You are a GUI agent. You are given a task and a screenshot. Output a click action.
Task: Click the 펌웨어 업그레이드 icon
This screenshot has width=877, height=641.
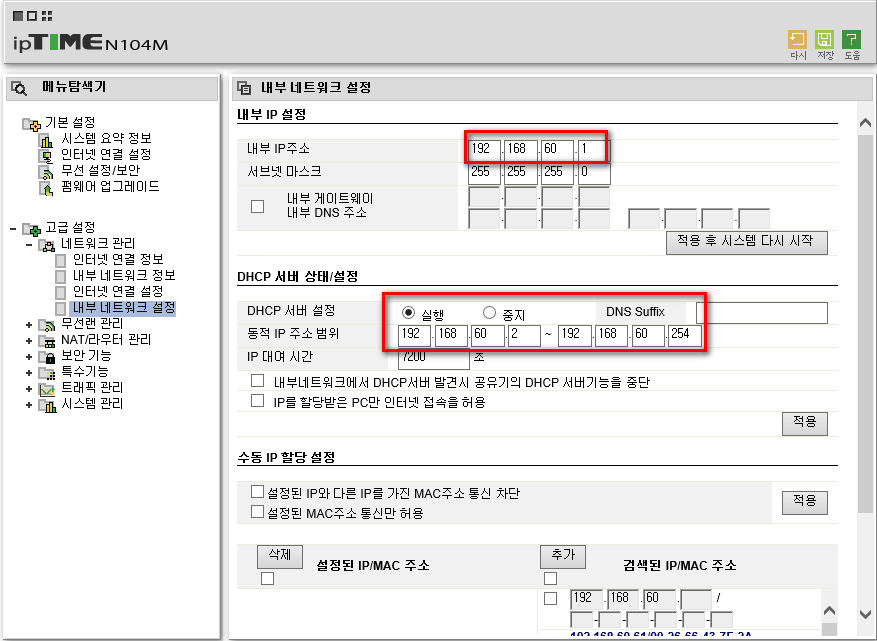tap(46, 188)
